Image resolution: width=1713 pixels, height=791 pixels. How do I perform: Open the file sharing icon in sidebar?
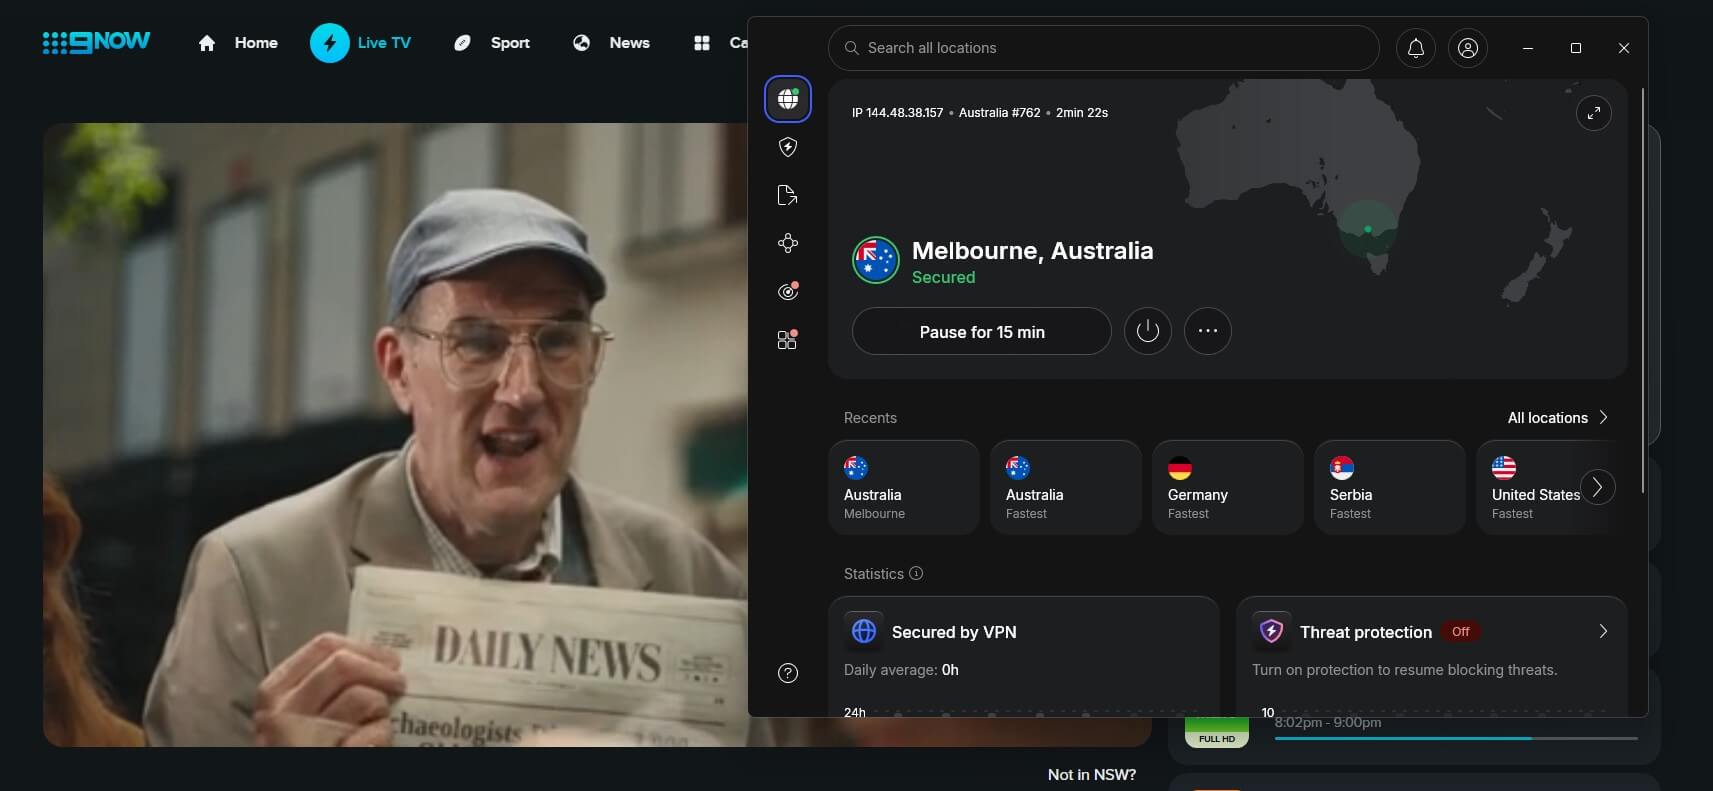pyautogui.click(x=788, y=195)
